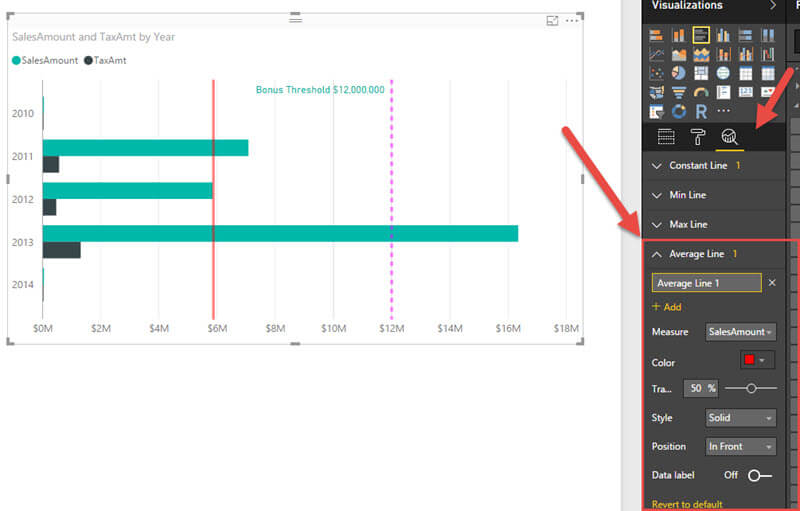The width and height of the screenshot is (800, 511).
Task: Select the Funnel visual
Action: click(679, 92)
